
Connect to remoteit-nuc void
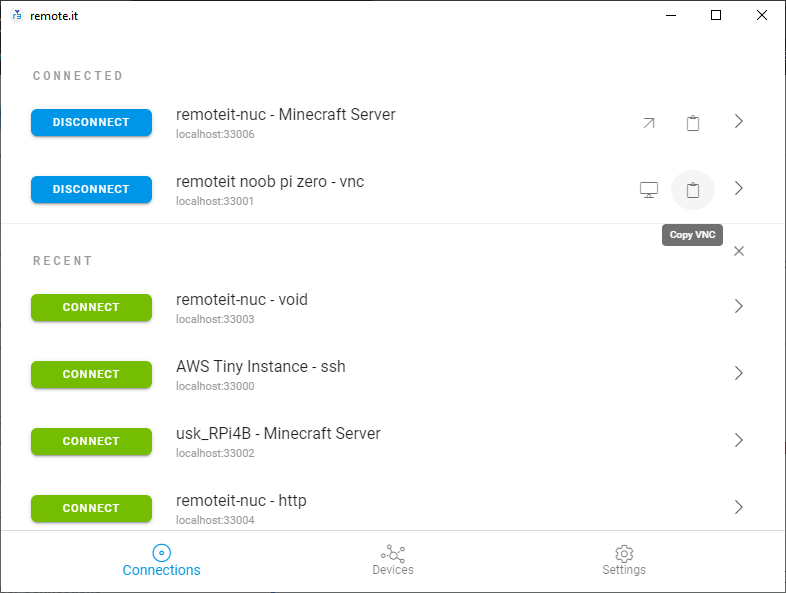[x=91, y=307]
